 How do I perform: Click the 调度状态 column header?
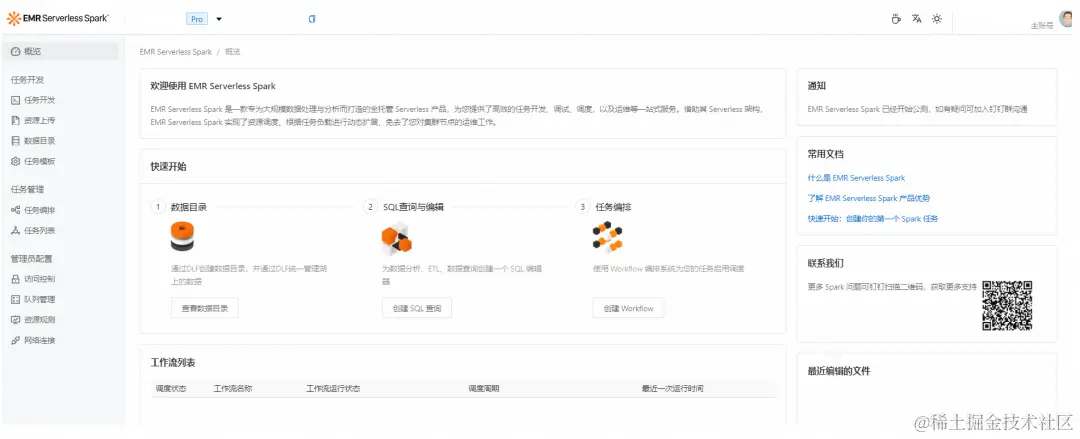pos(171,389)
